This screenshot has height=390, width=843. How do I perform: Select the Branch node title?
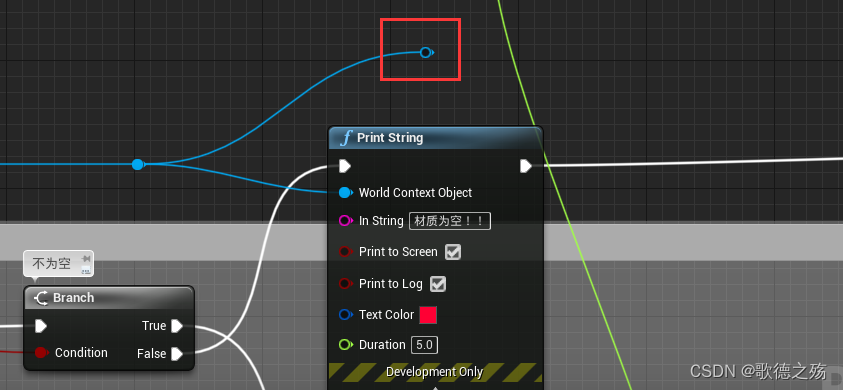pos(73,297)
